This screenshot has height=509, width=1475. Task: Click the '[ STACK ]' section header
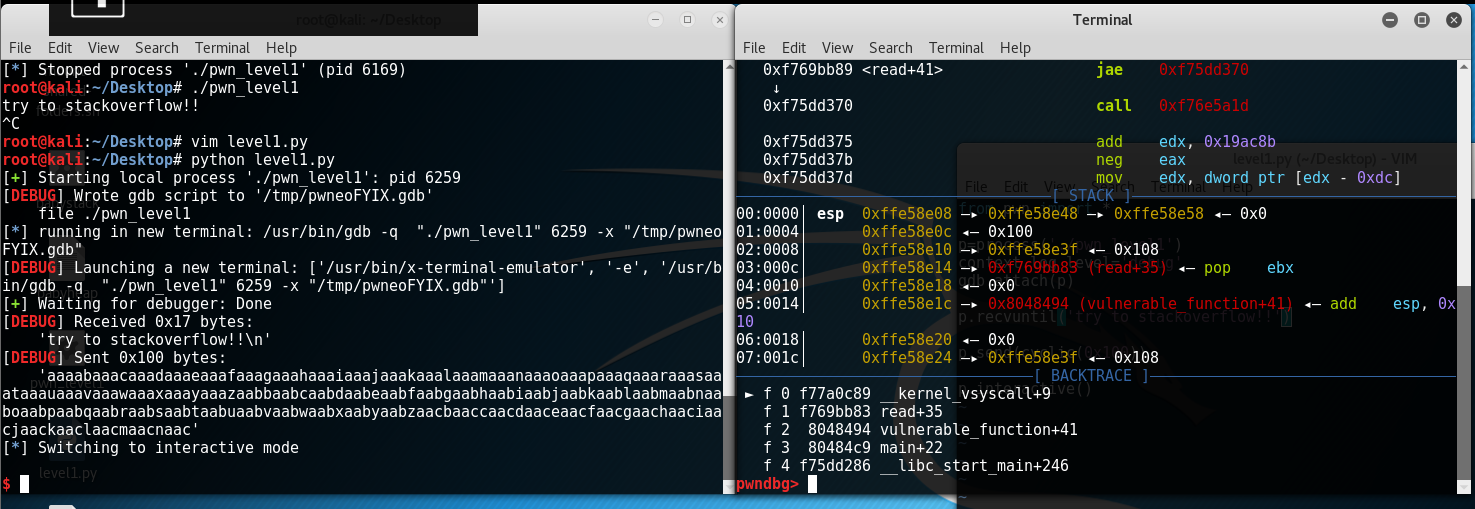click(1092, 196)
